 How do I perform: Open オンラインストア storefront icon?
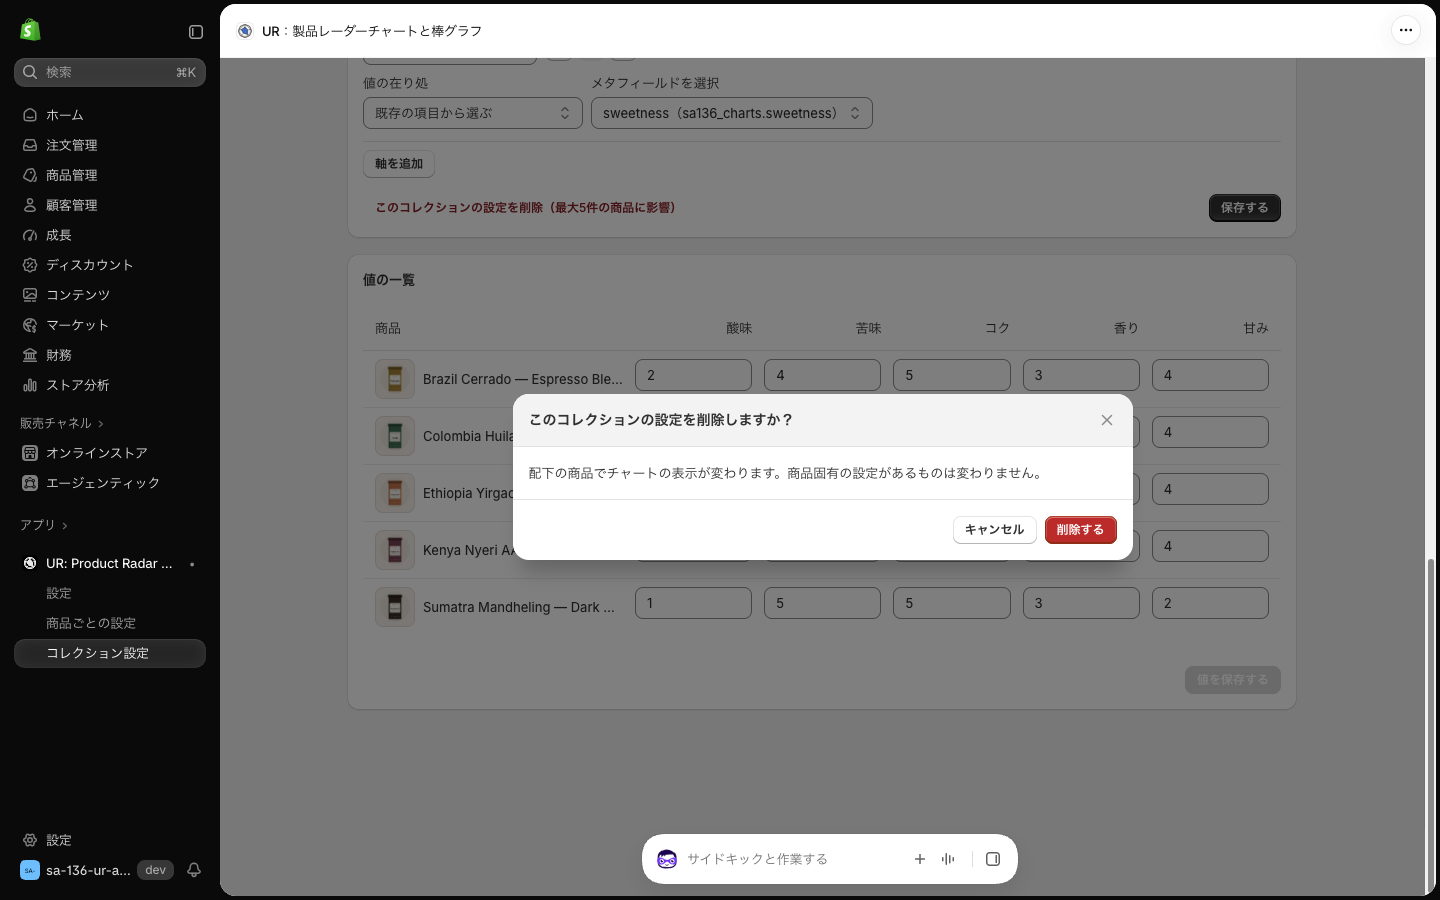tap(30, 453)
